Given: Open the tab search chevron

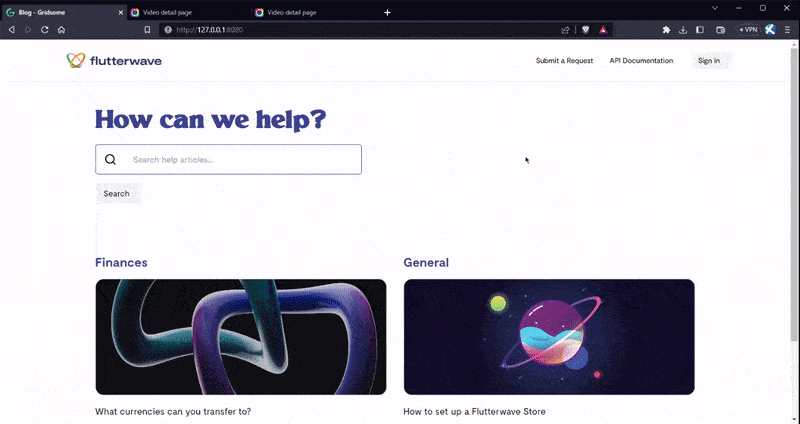Looking at the screenshot, I should click(715, 8).
